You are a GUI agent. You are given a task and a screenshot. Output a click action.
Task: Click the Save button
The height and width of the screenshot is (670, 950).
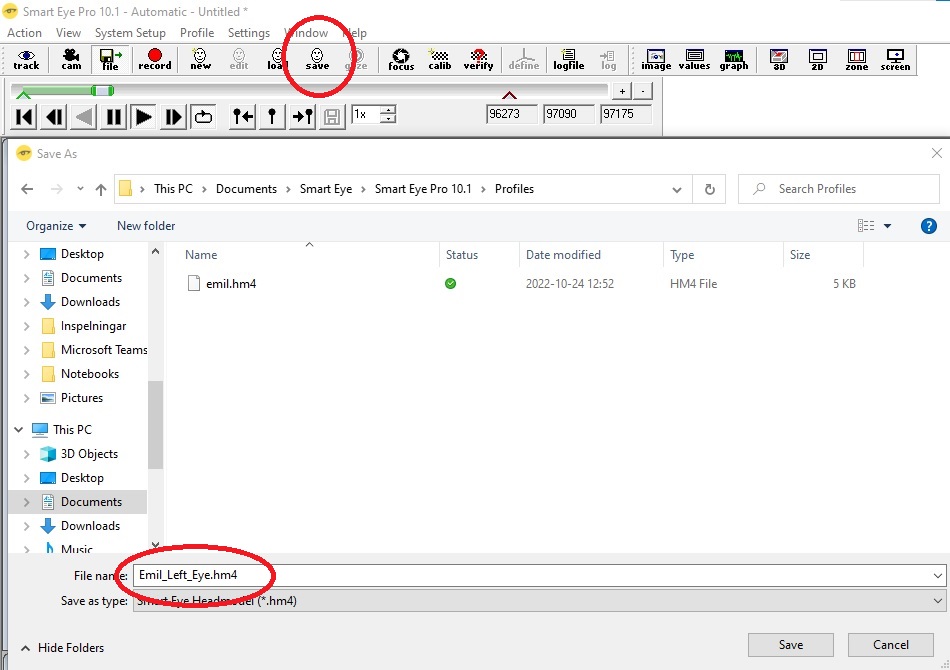click(791, 645)
